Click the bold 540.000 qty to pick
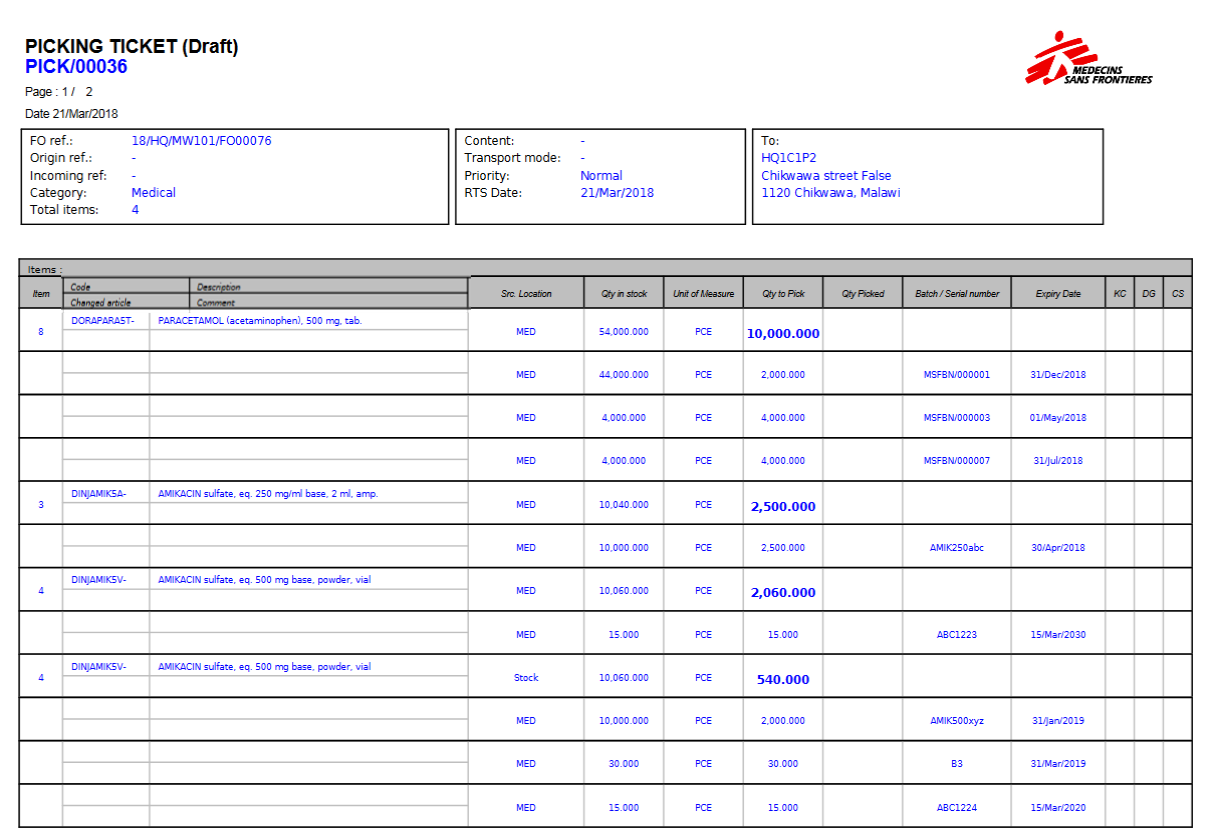1205x834 pixels. 783,680
